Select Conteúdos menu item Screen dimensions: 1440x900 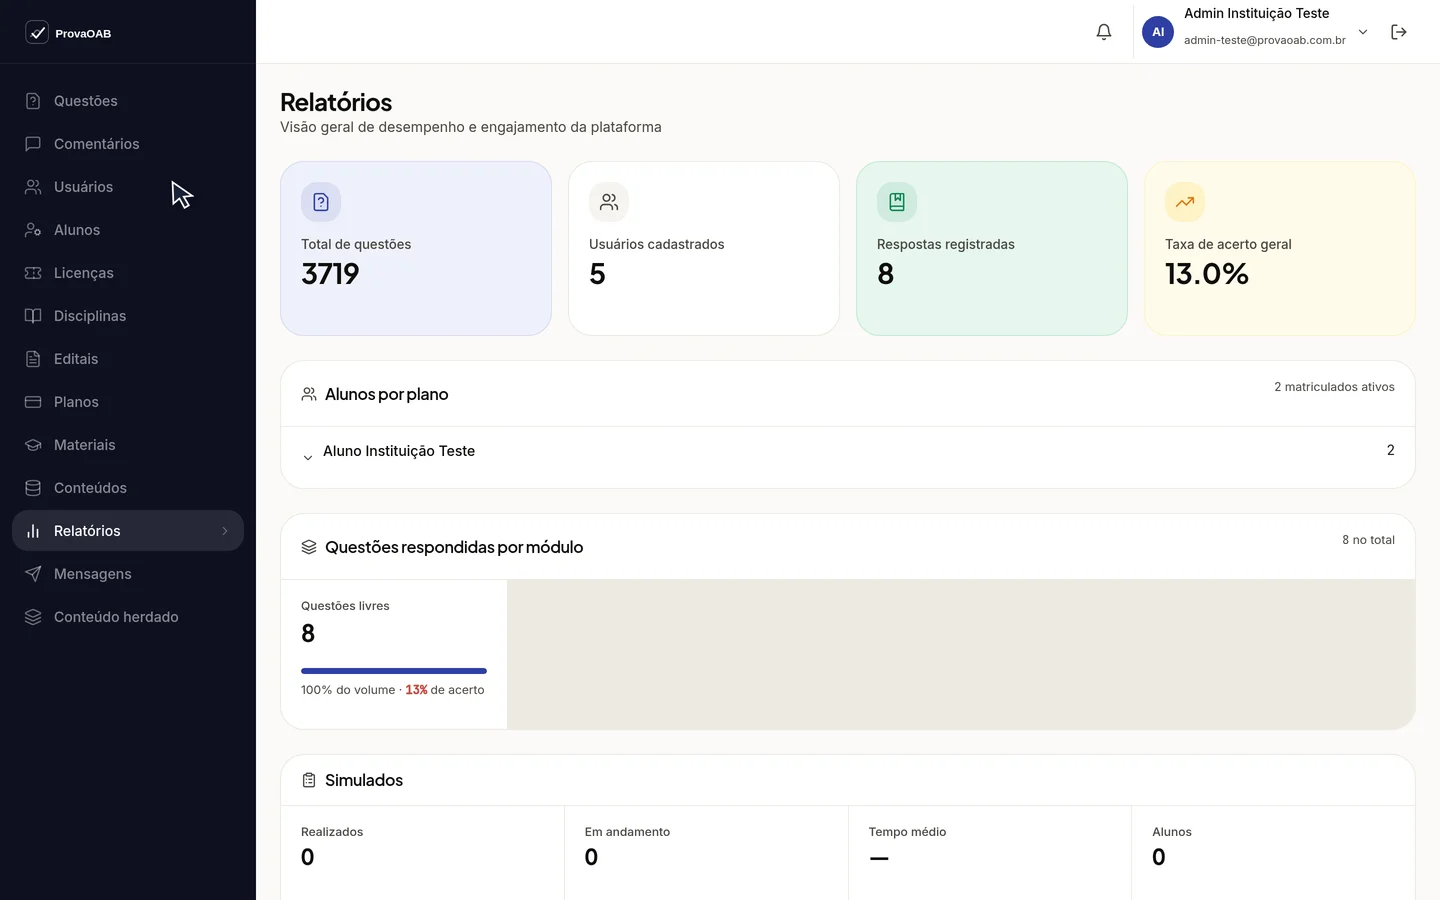coord(128,488)
